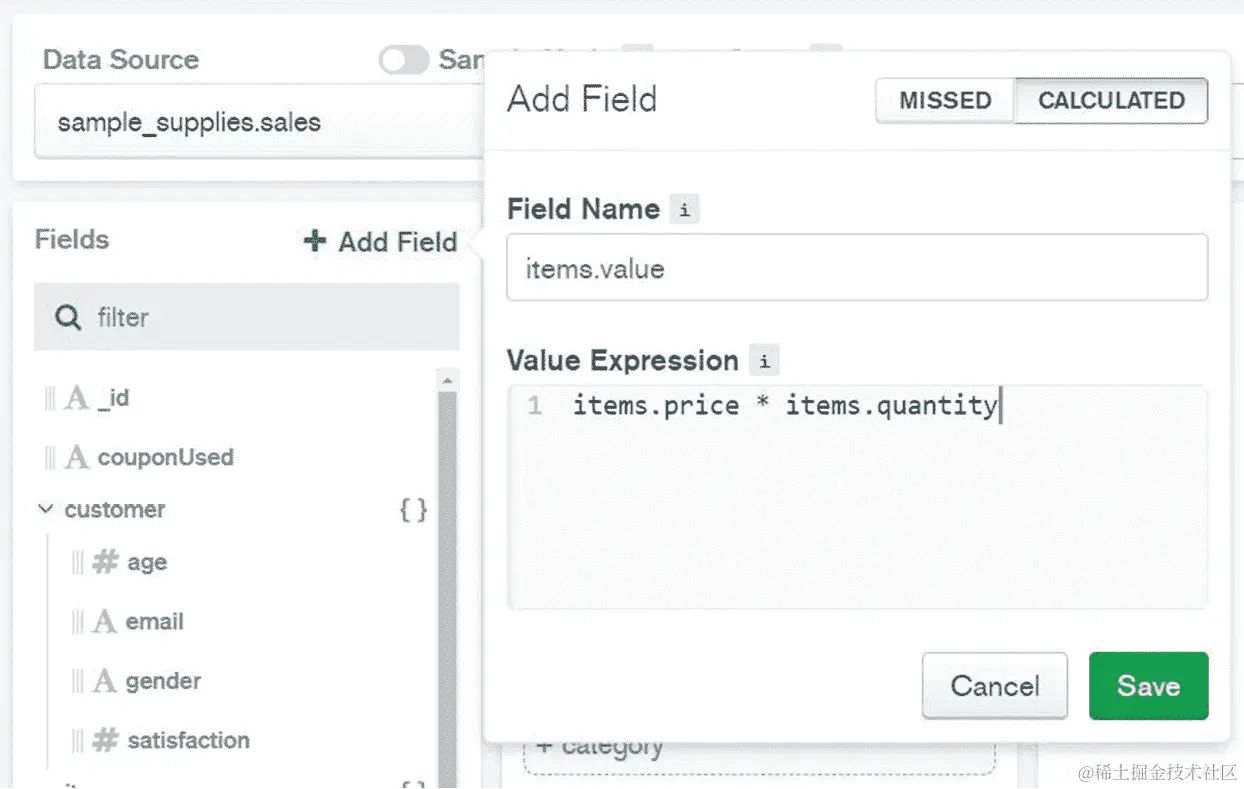Click the string type icon for _id
The width and height of the screenshot is (1244, 789).
pos(77,399)
